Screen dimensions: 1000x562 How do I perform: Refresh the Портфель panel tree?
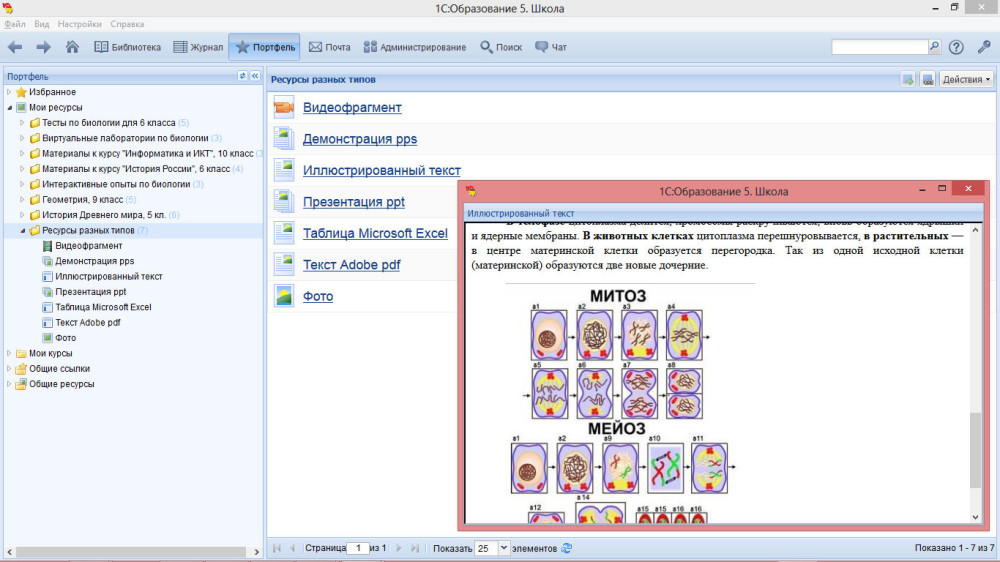coord(242,76)
